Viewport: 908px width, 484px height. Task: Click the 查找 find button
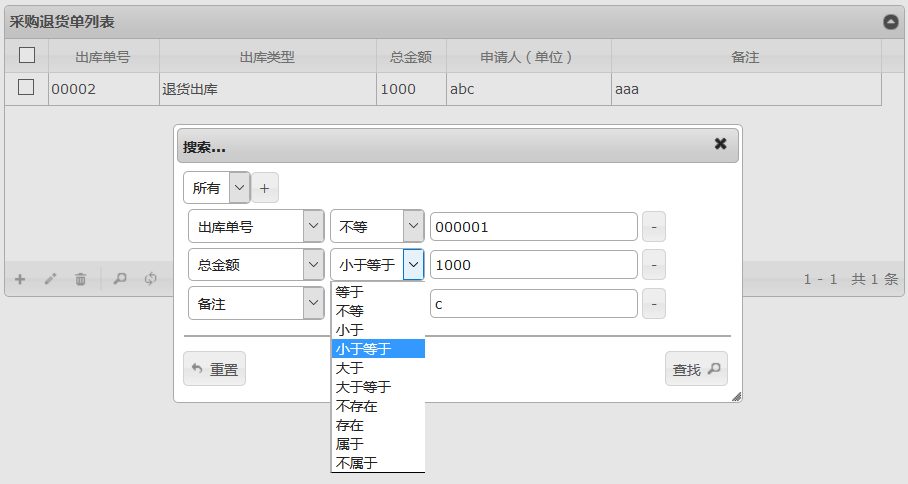pyautogui.click(x=696, y=369)
